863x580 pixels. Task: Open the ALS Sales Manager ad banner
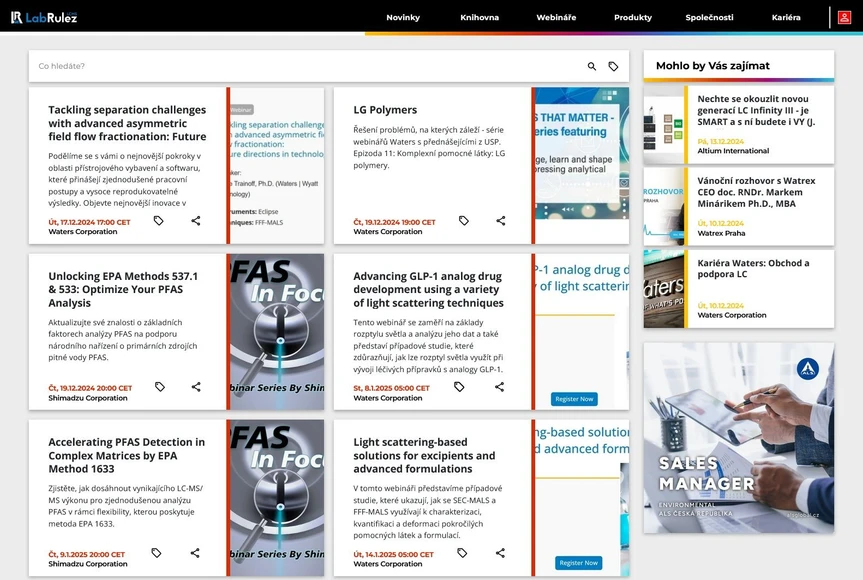click(x=739, y=438)
